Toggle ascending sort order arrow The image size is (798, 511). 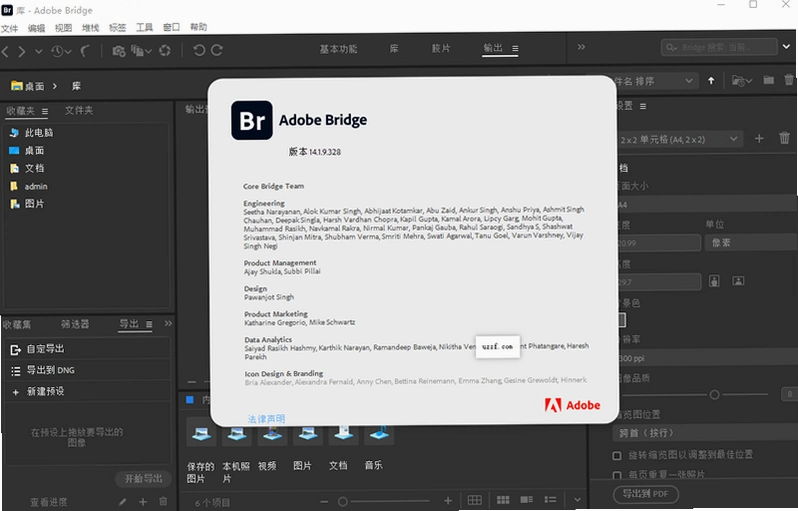click(x=711, y=80)
